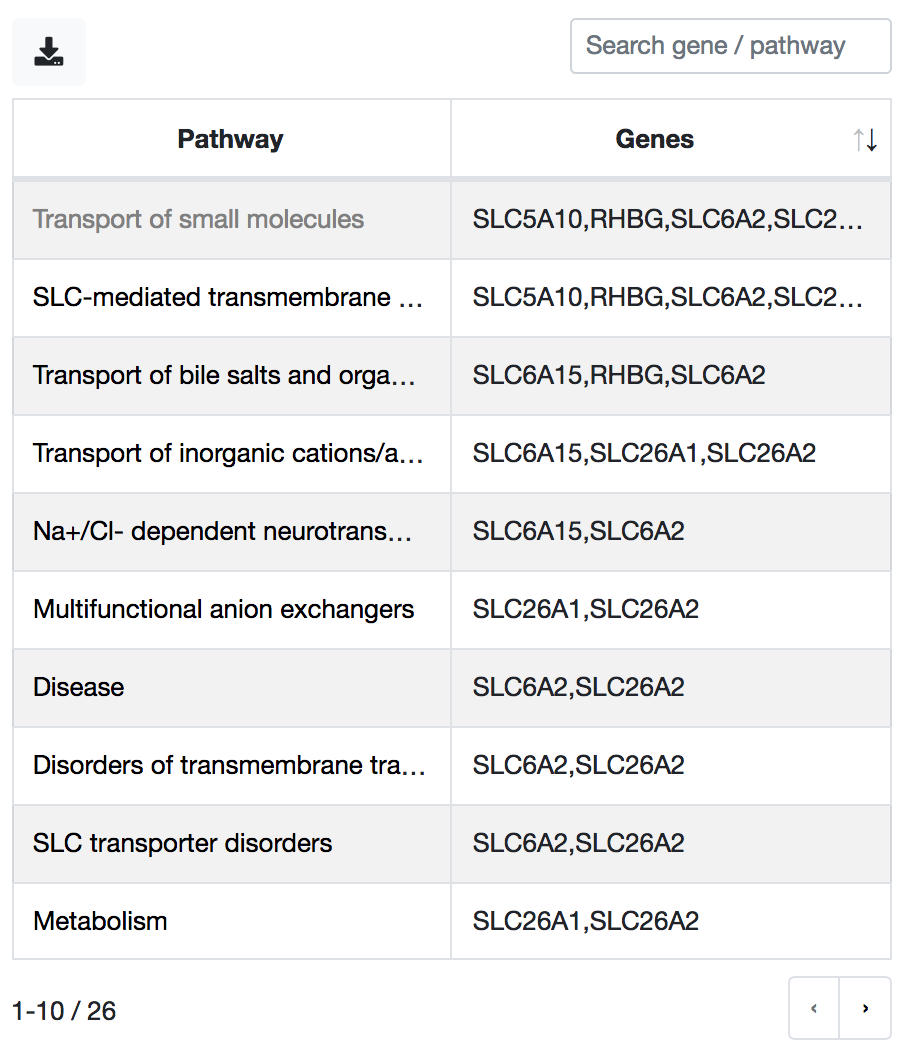
Task: Click the 1-10 / 26 pagination label
Action: click(62, 1011)
